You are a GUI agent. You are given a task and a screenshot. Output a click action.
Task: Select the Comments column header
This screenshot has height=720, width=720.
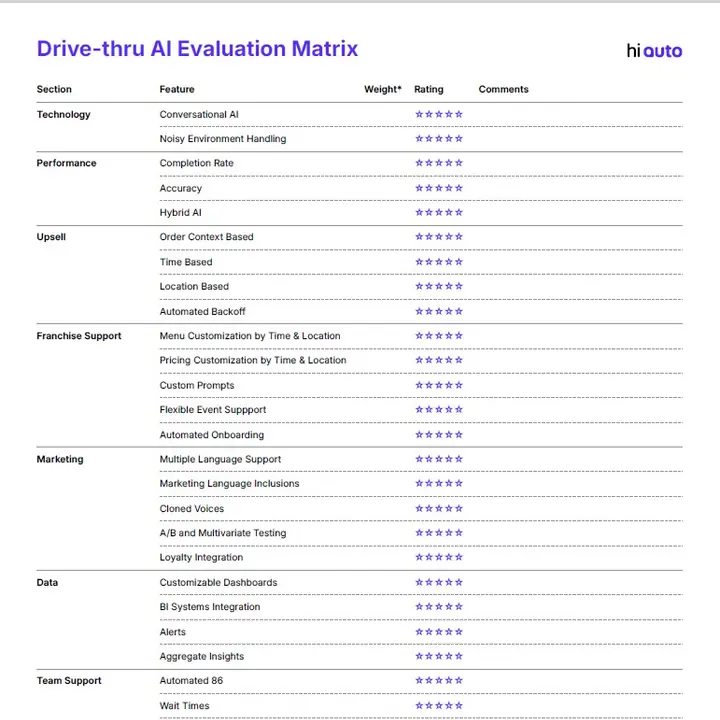click(503, 89)
